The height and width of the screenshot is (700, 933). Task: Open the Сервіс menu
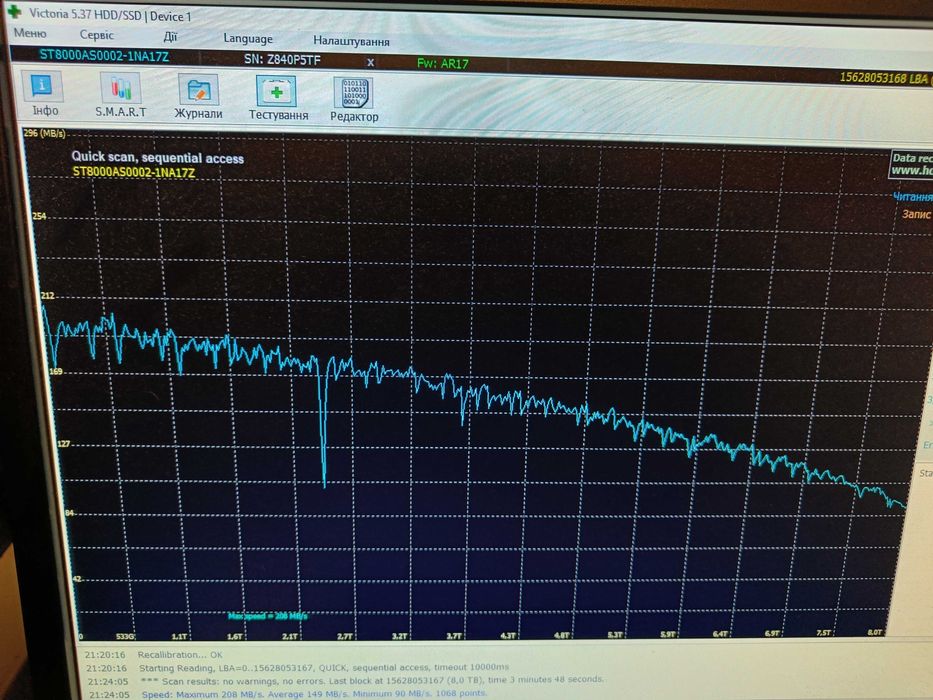click(96, 35)
